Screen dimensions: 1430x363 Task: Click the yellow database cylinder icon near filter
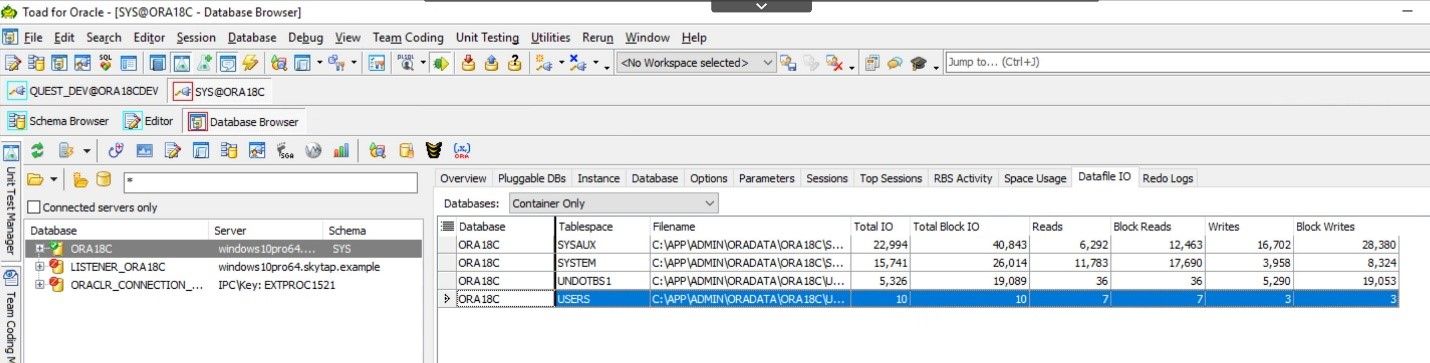[x=103, y=180]
